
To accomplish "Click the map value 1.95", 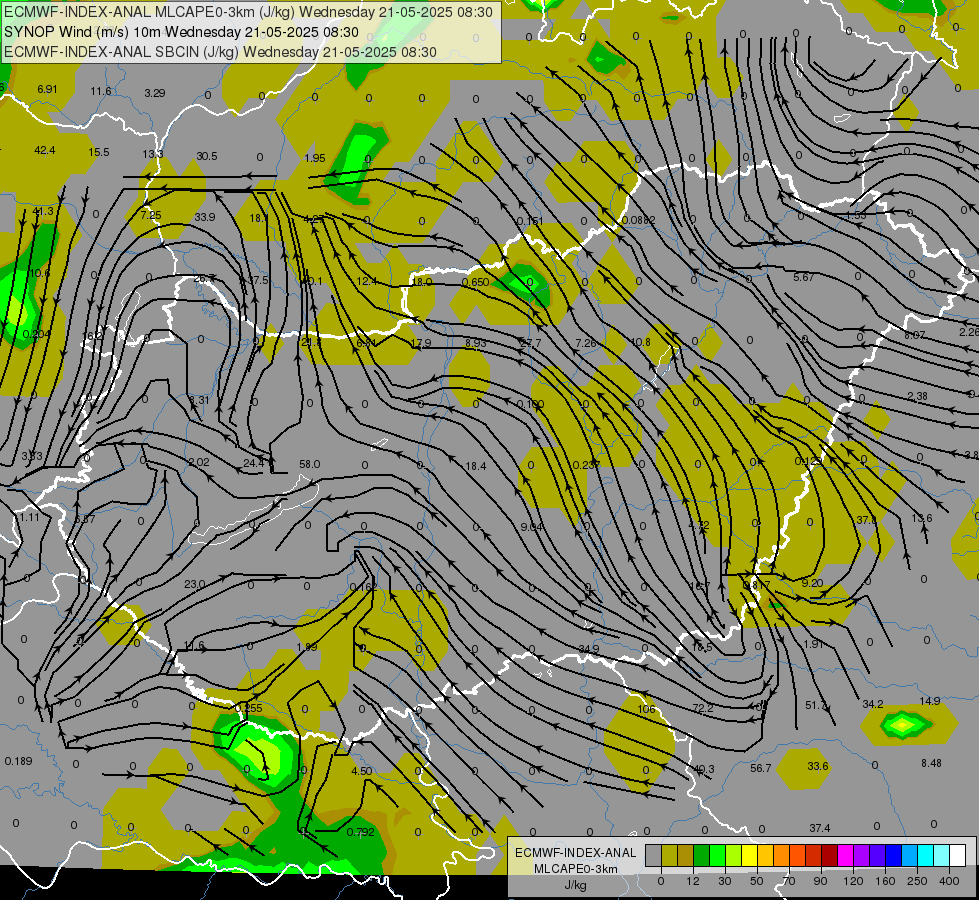I will pos(315,159).
